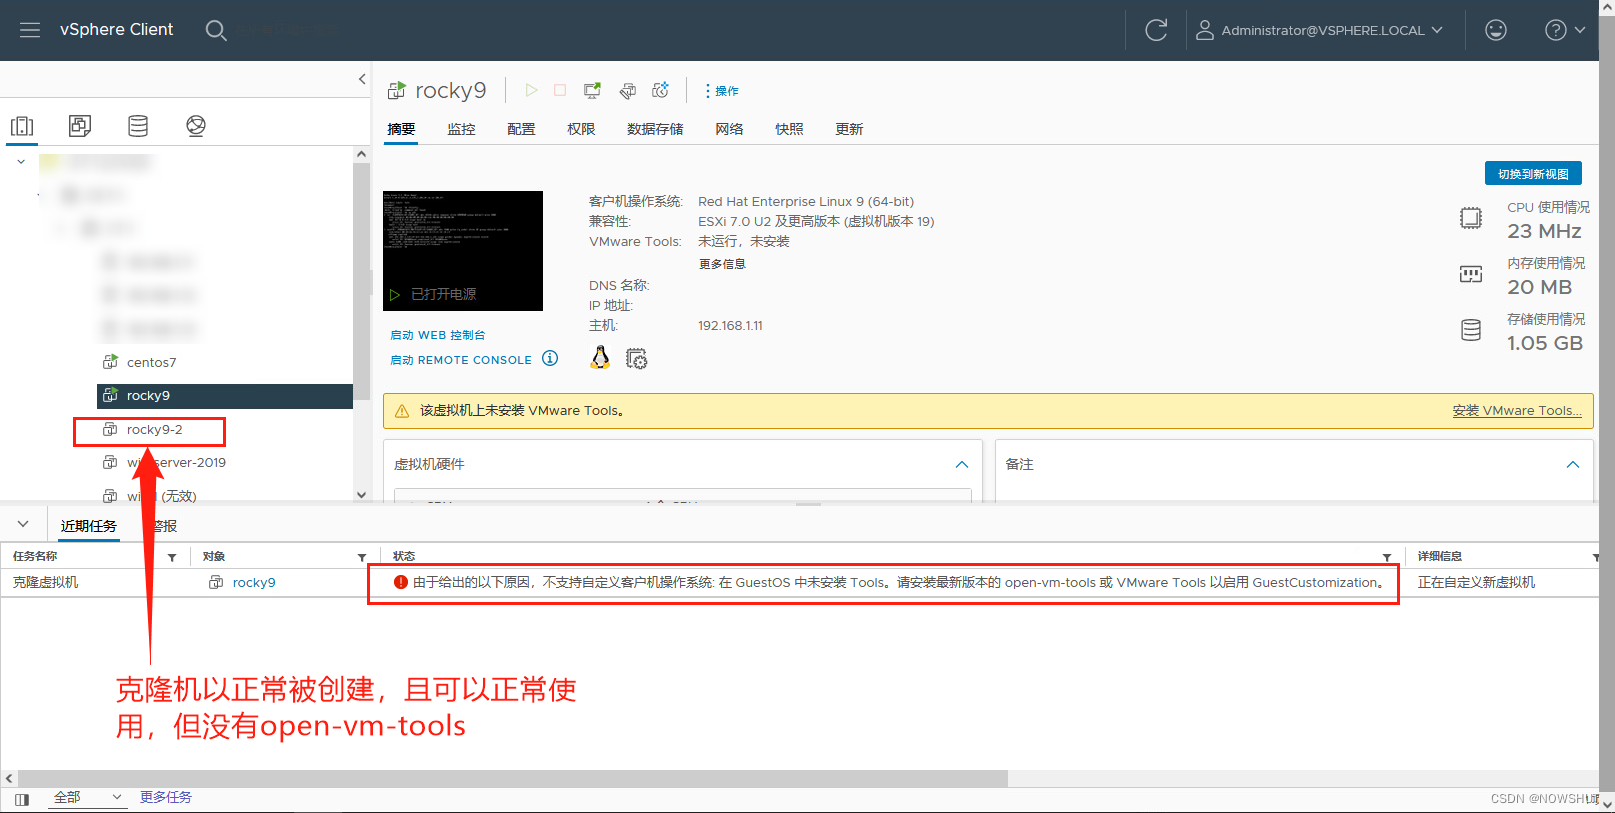Screen dimensions: 1615x813
Task: Collapse the top-level inventory tree node
Action: tap(21, 161)
